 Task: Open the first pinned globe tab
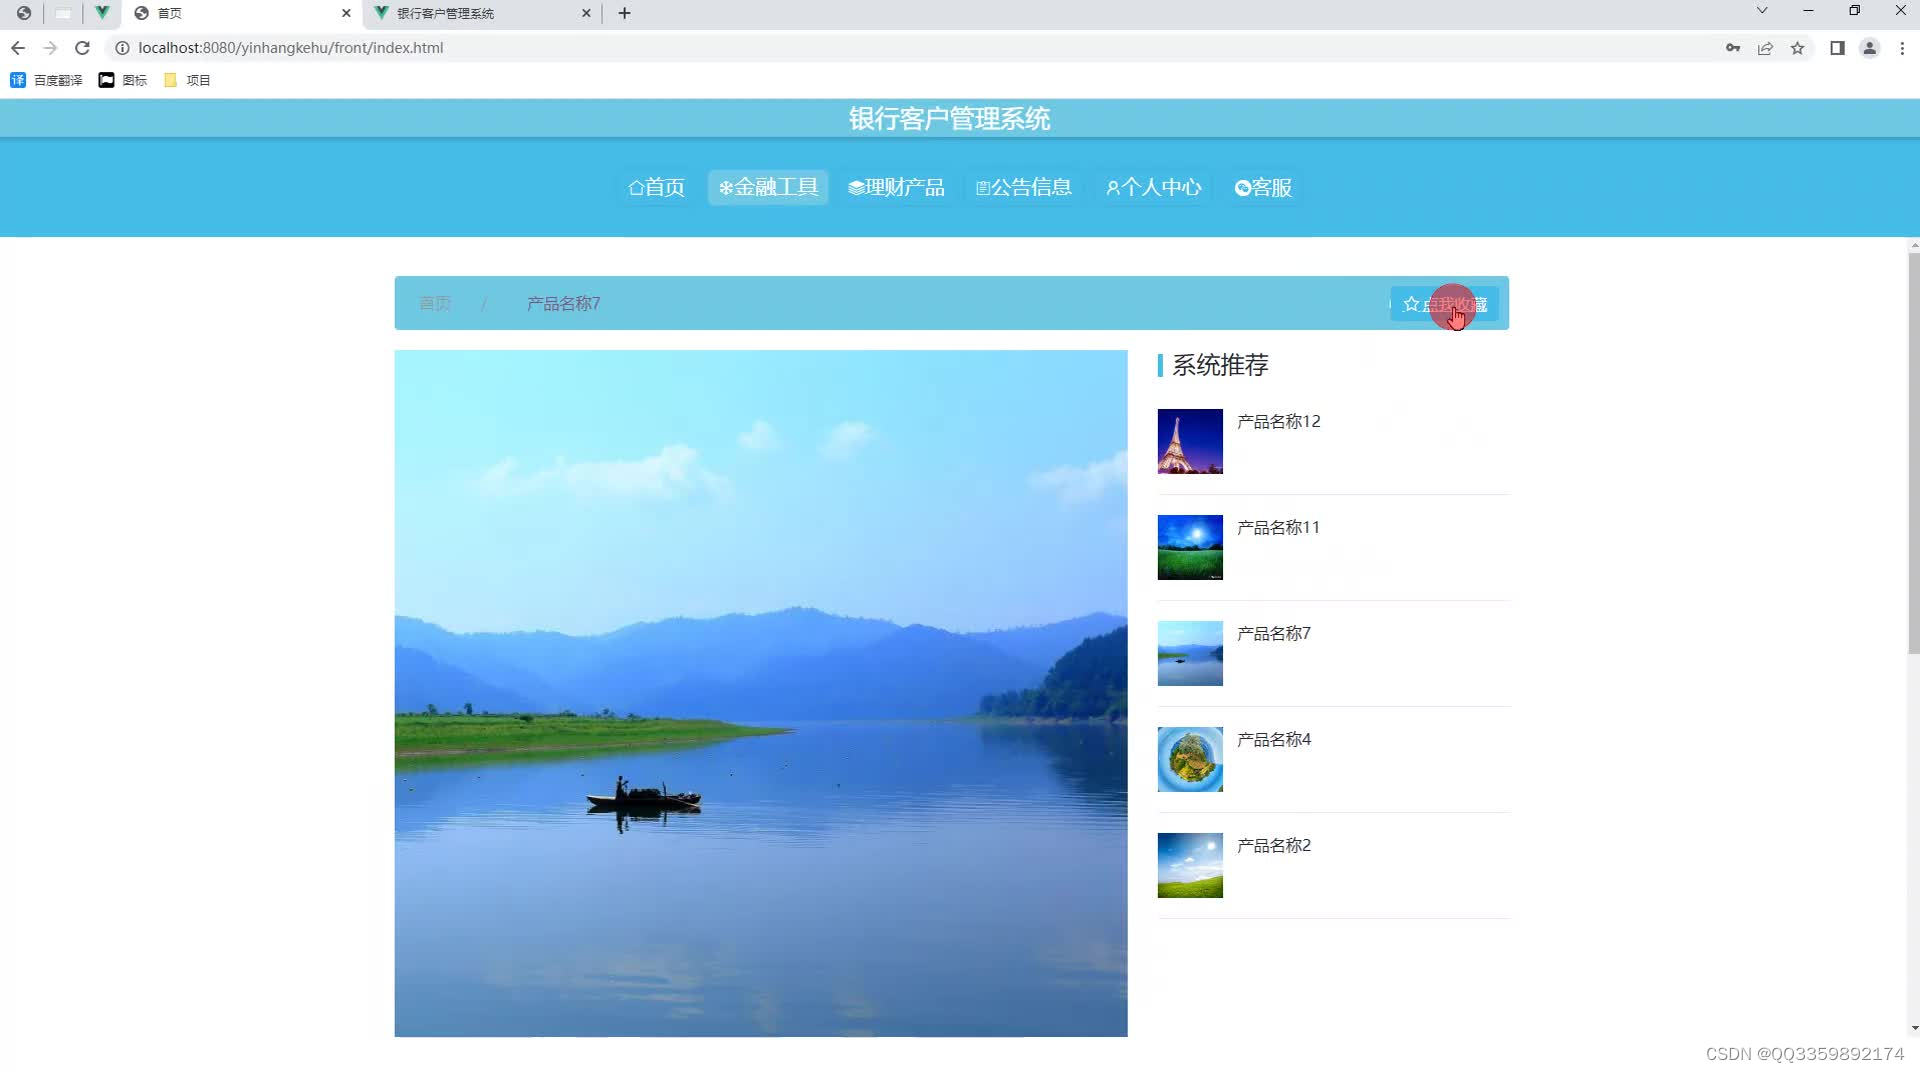(24, 13)
